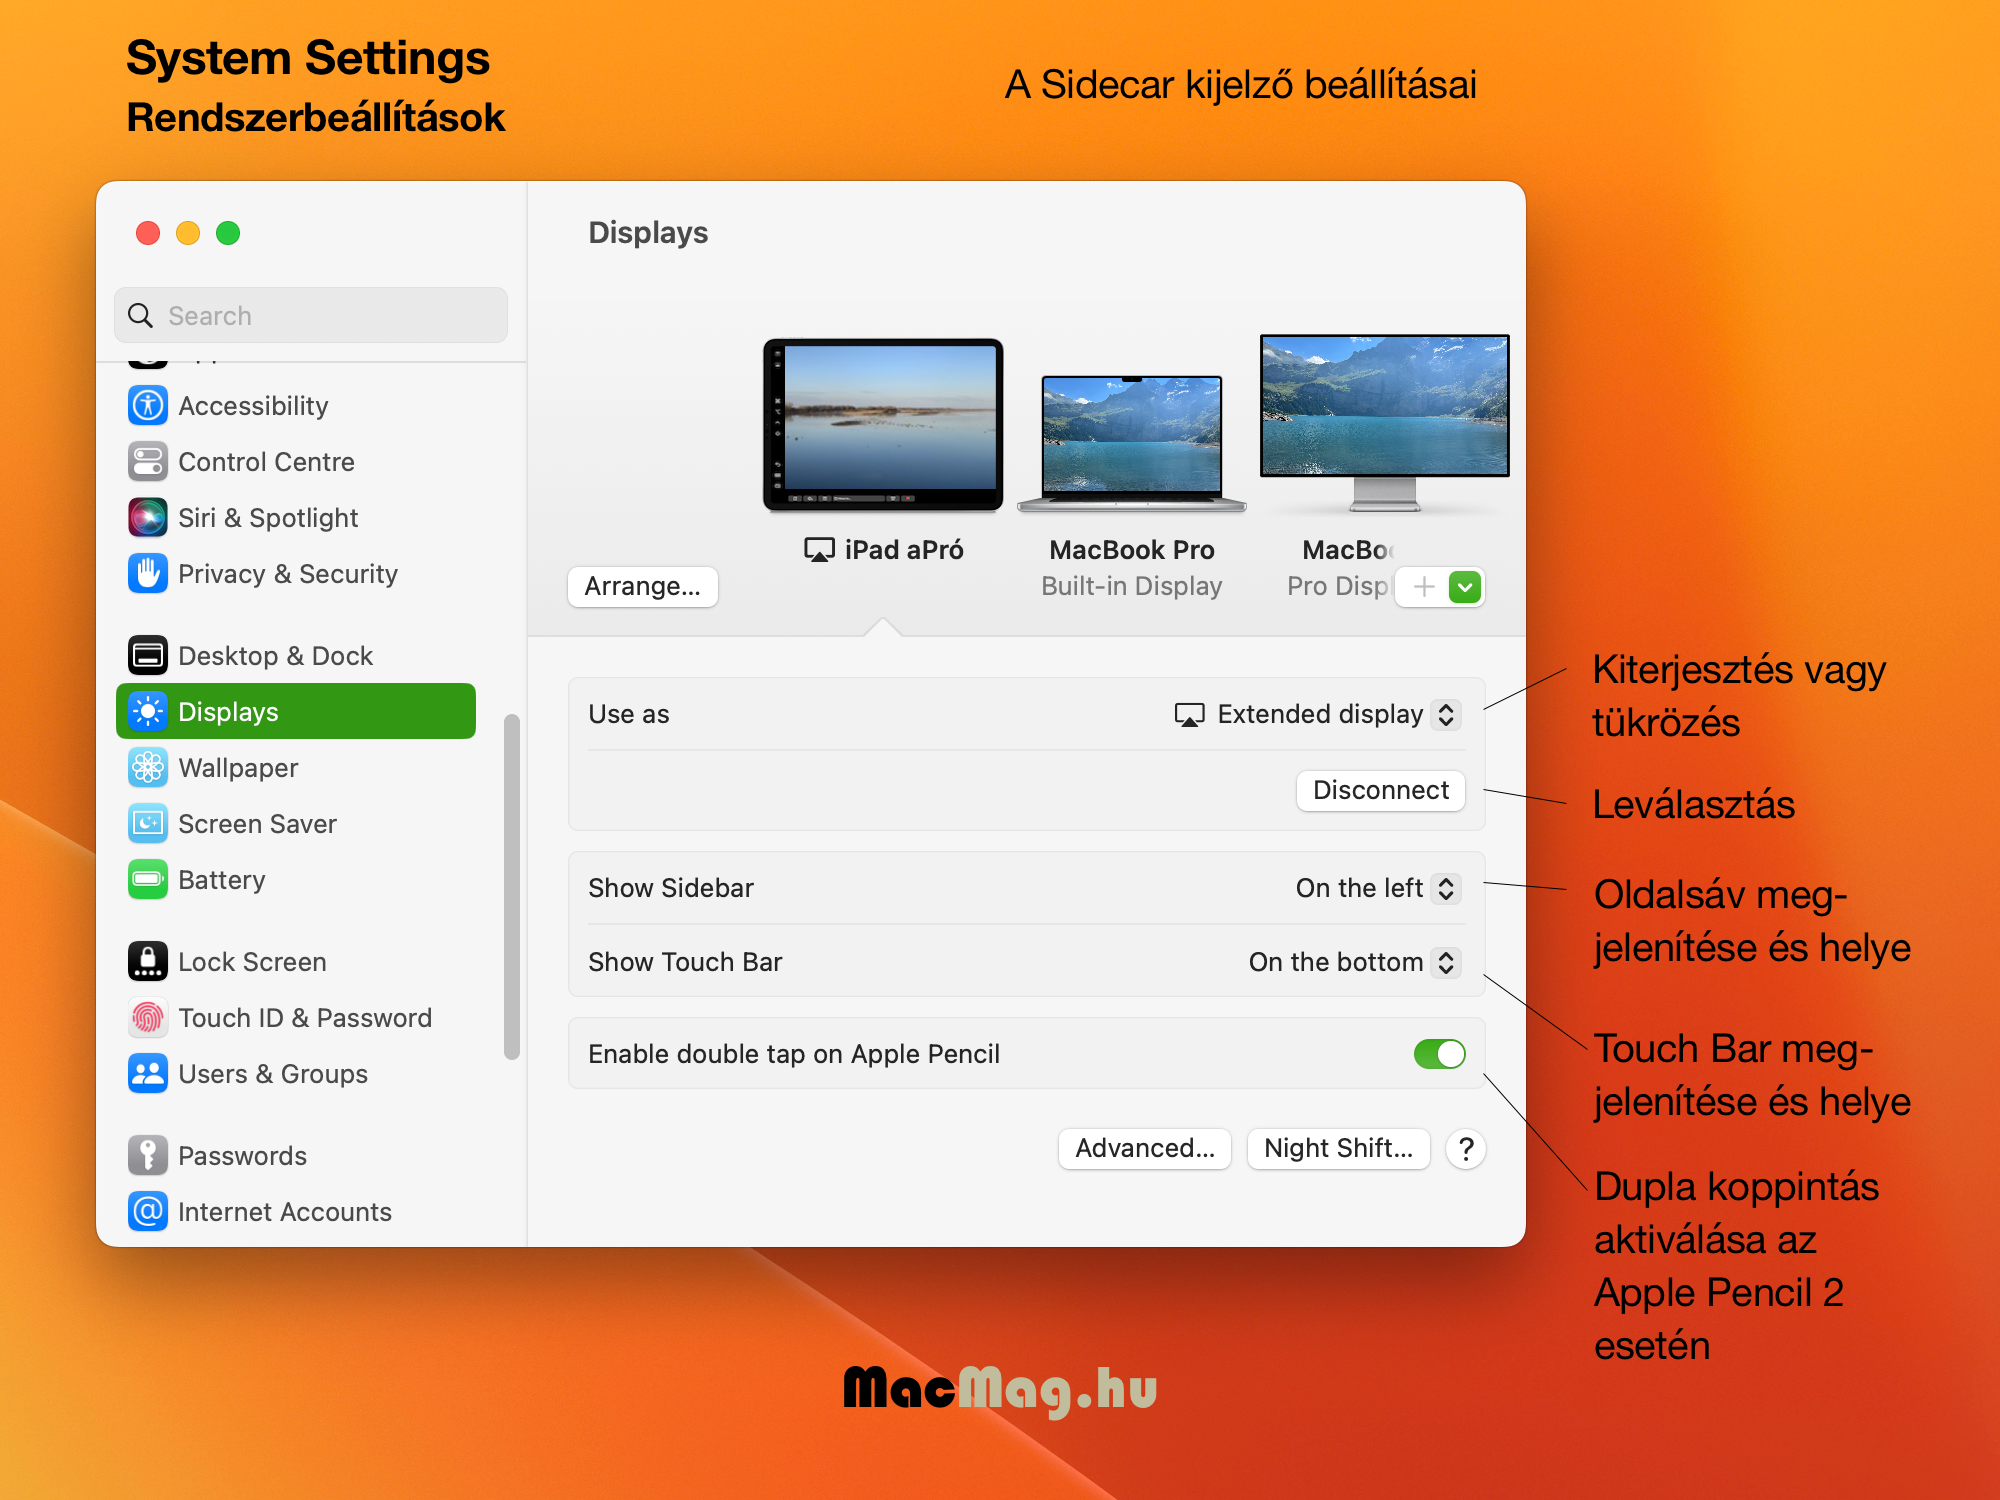
Task: Click the Arrange... button
Action: pyautogui.click(x=643, y=587)
